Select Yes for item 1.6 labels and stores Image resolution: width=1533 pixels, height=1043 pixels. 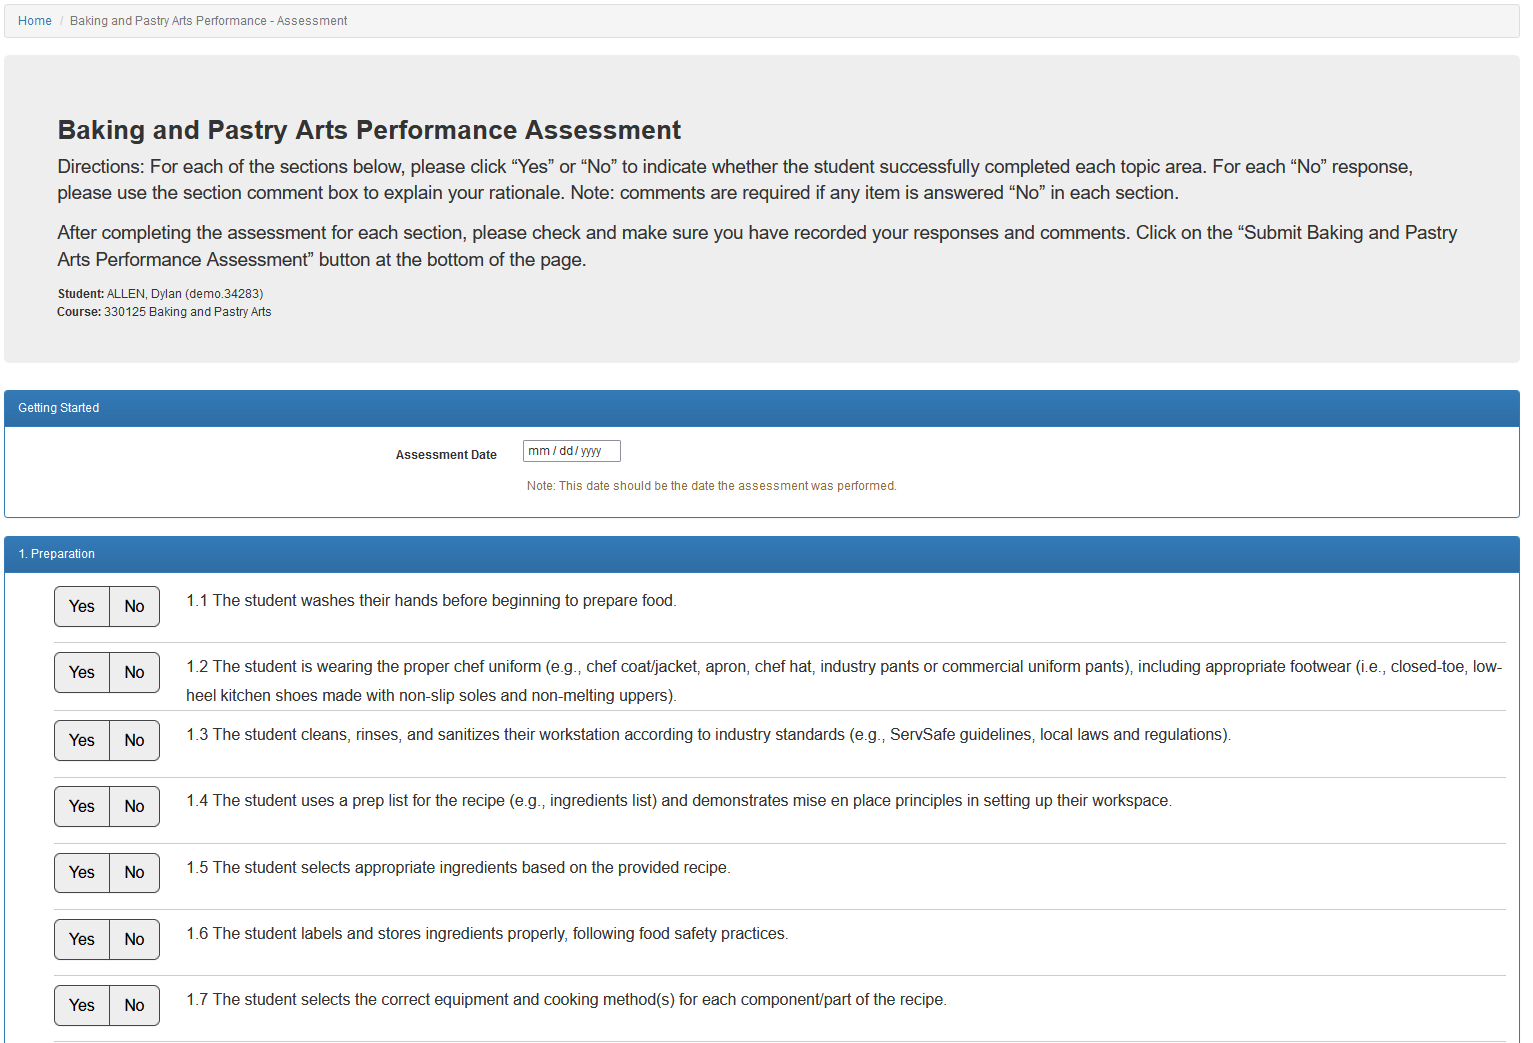click(x=82, y=939)
